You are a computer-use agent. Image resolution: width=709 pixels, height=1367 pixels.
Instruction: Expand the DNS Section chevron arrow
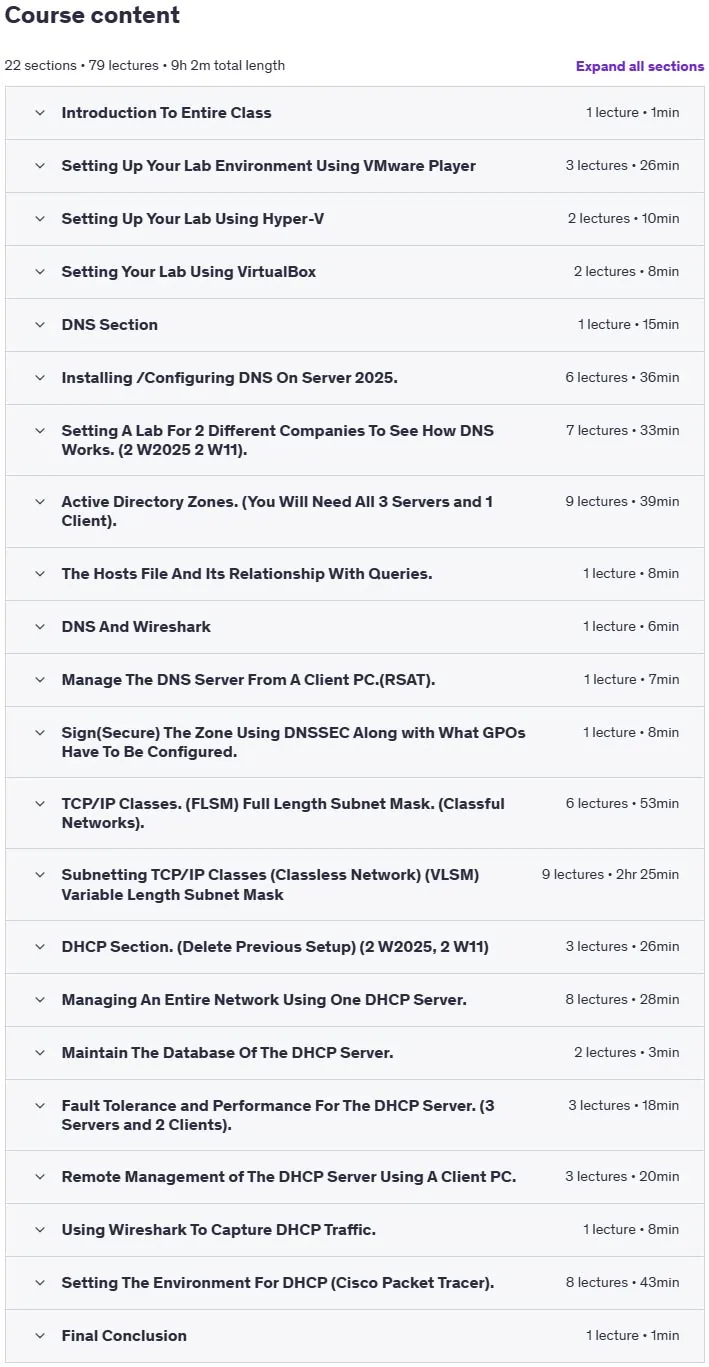pyautogui.click(x=40, y=325)
